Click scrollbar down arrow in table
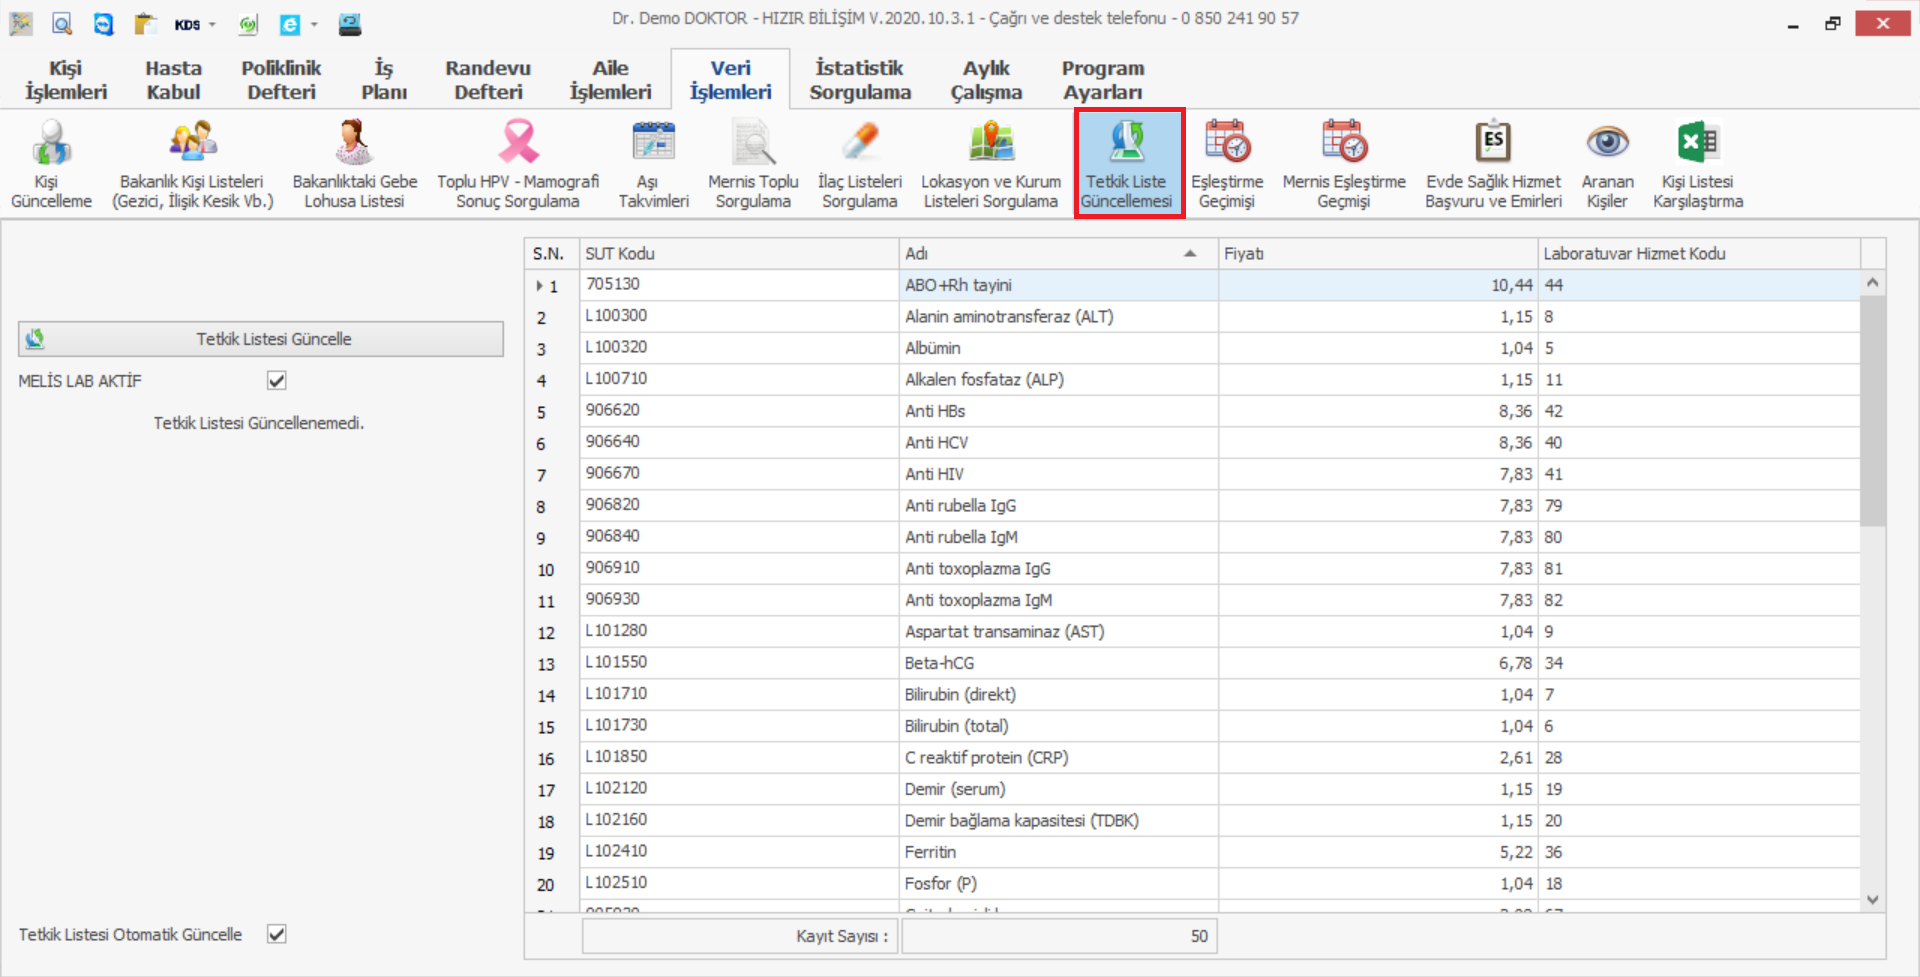1920x977 pixels. [x=1873, y=900]
